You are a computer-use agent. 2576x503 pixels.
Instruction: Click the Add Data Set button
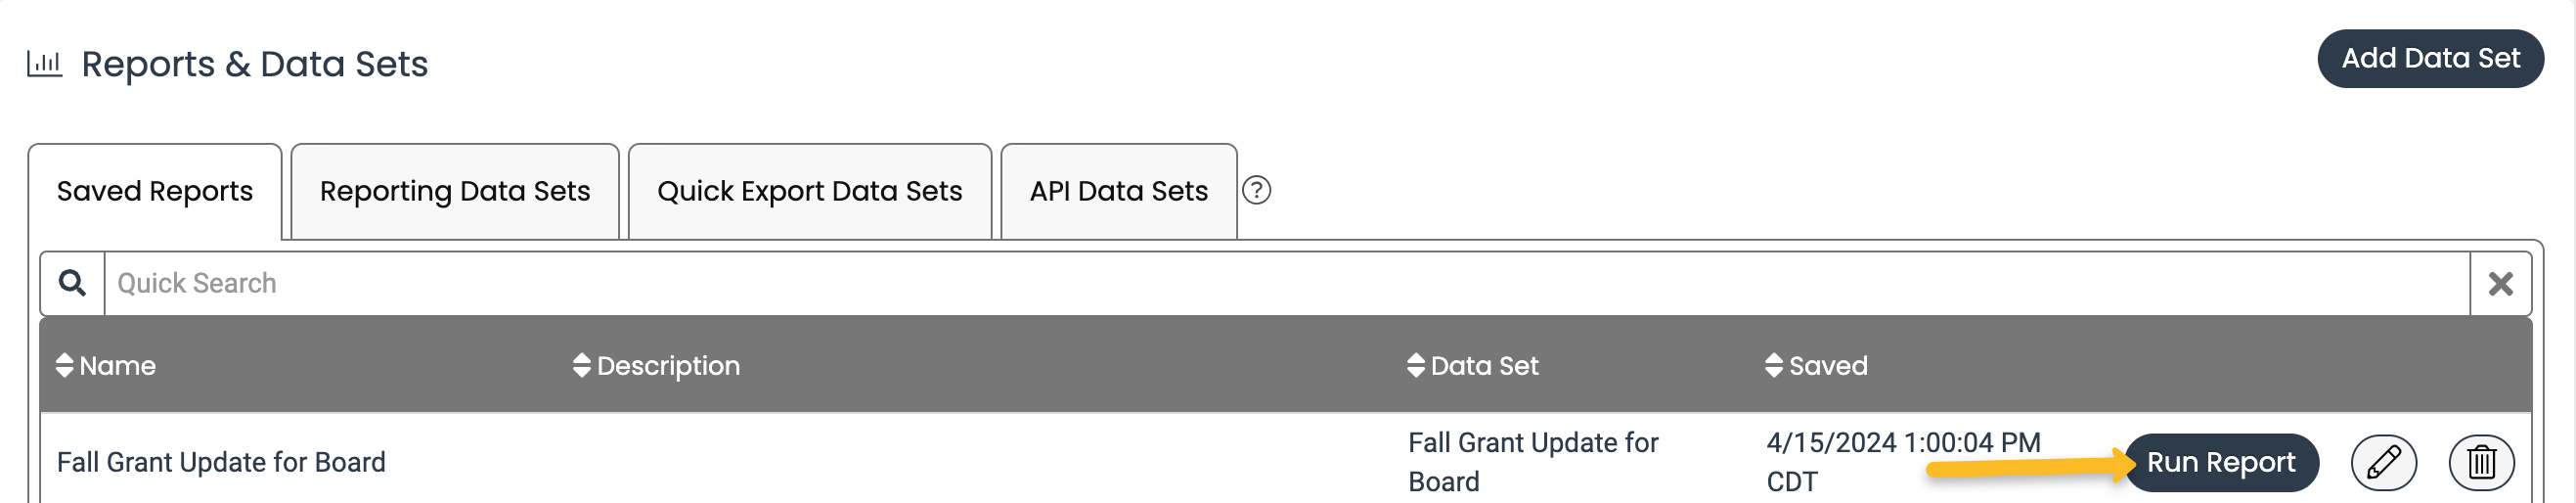2430,59
